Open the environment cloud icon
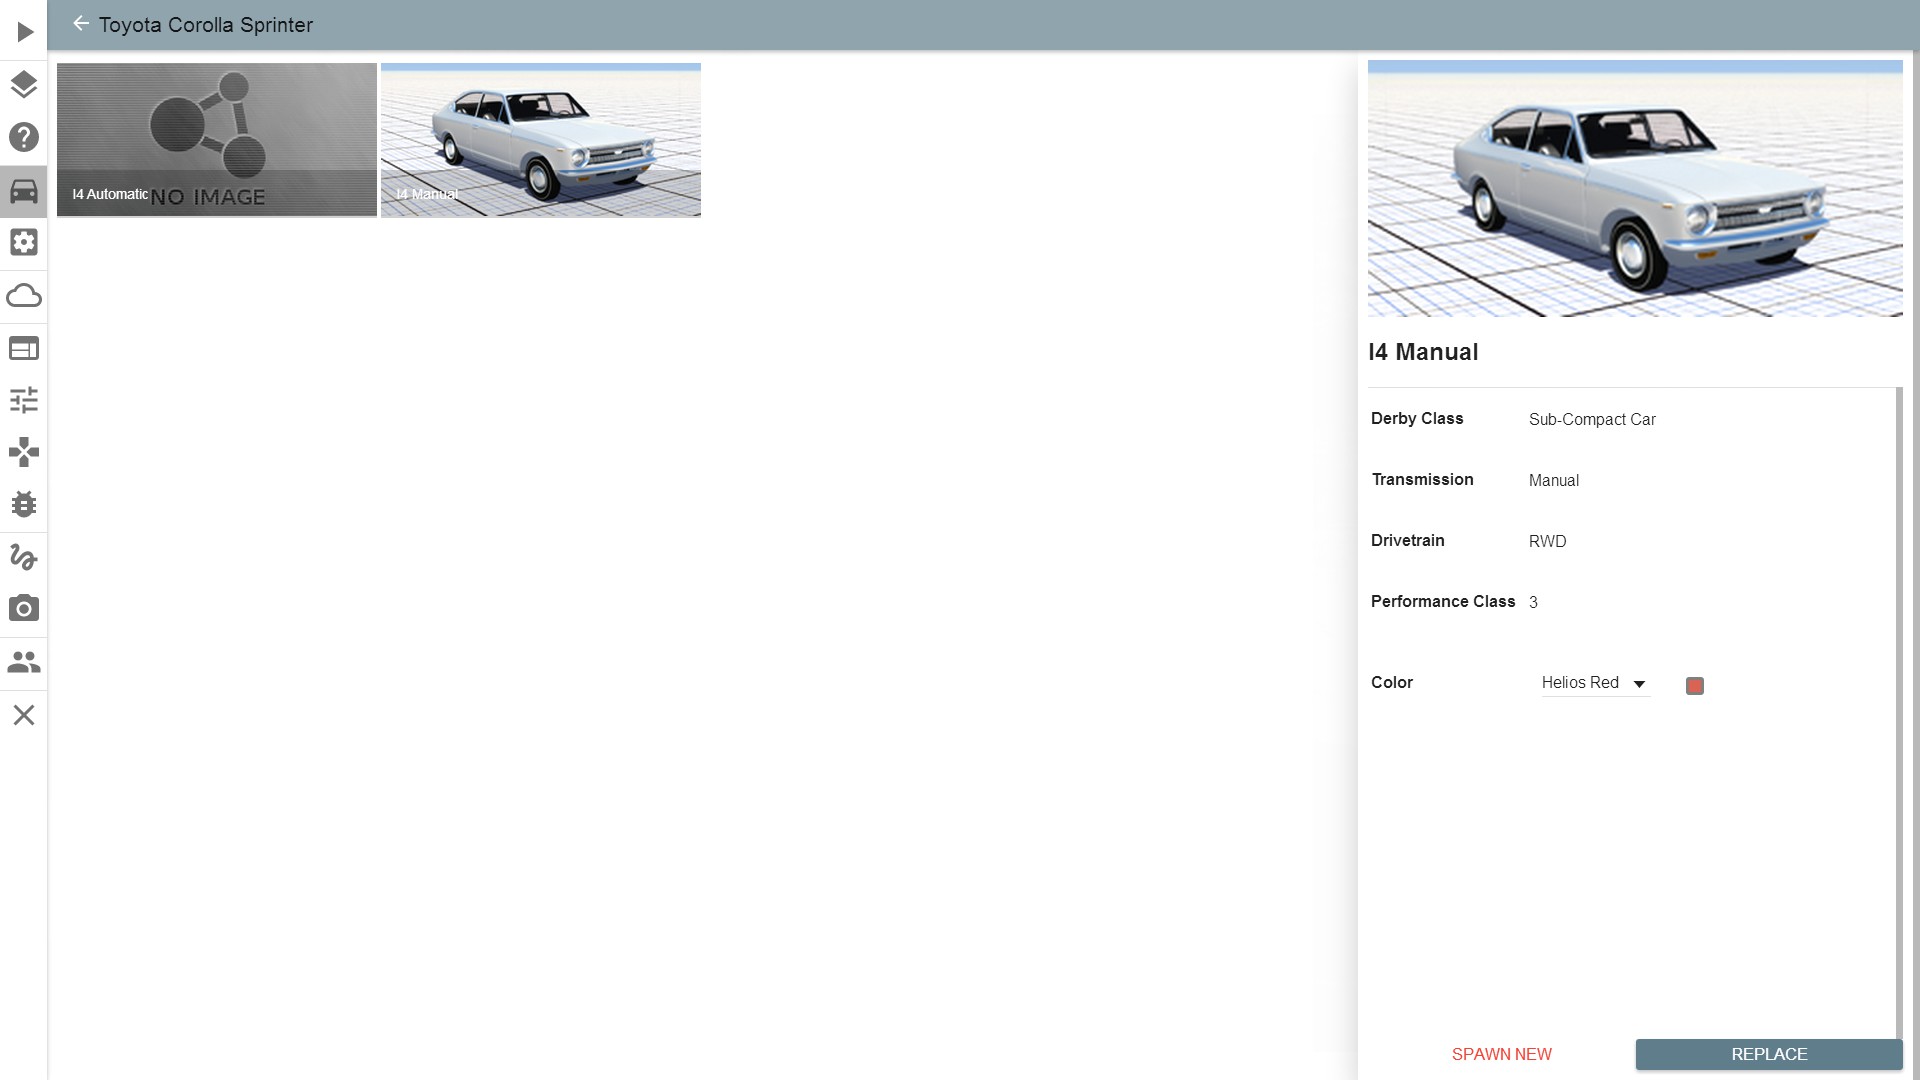1920x1080 pixels. point(24,296)
